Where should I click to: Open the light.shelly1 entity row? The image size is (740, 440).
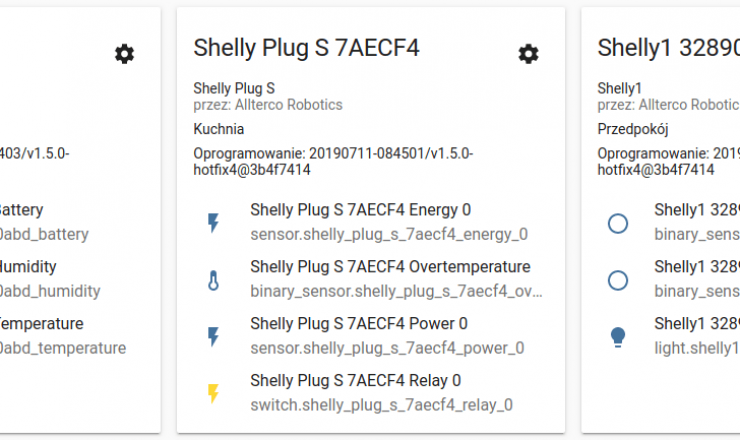[669, 336]
